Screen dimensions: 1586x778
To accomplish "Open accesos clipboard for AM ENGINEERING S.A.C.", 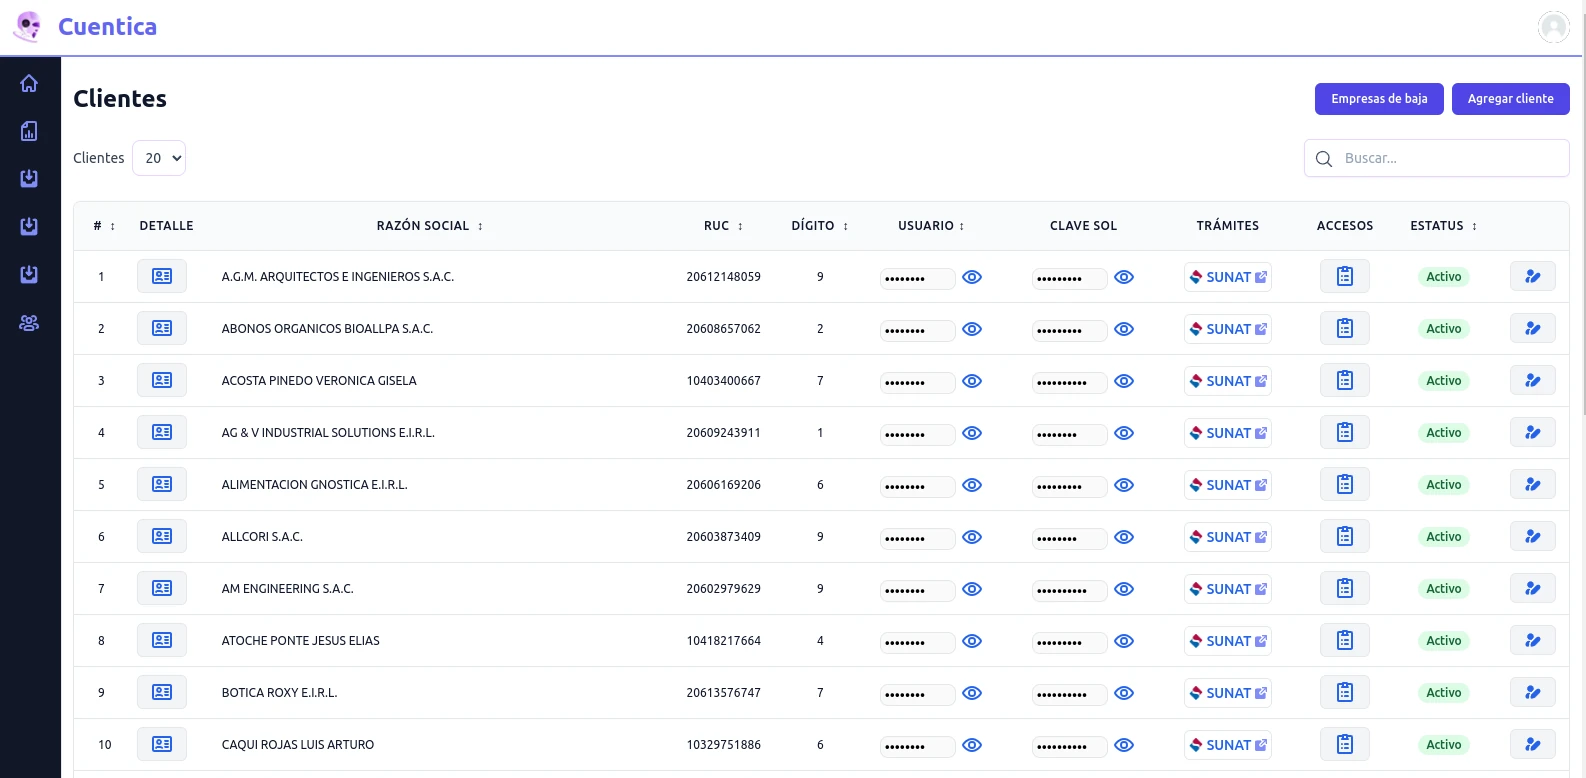I will (x=1345, y=588).
